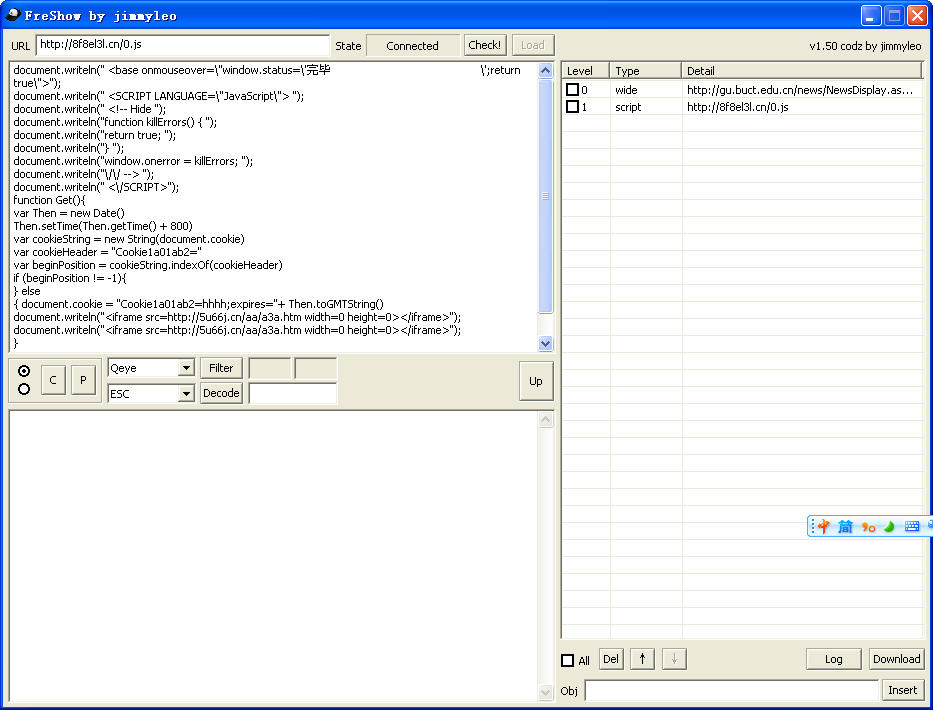Screen dimensions: 933x710
Task: Open the Log button
Action: 833,659
